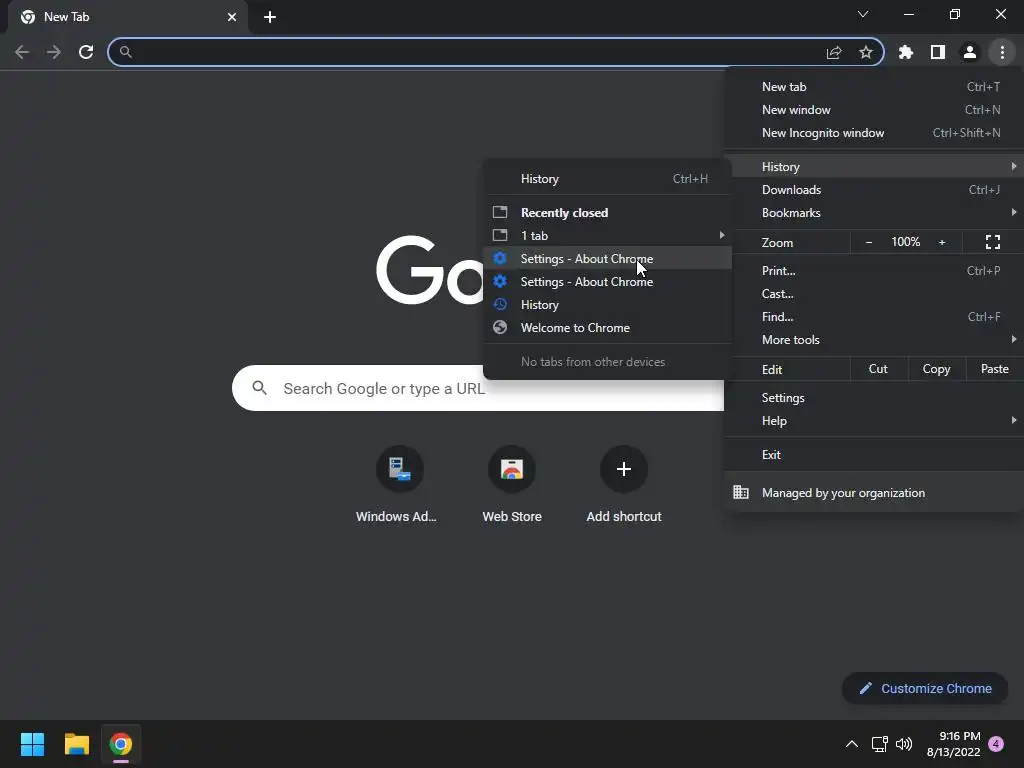
Task: Enter fullscreen using the zoom row icon
Action: (x=993, y=242)
